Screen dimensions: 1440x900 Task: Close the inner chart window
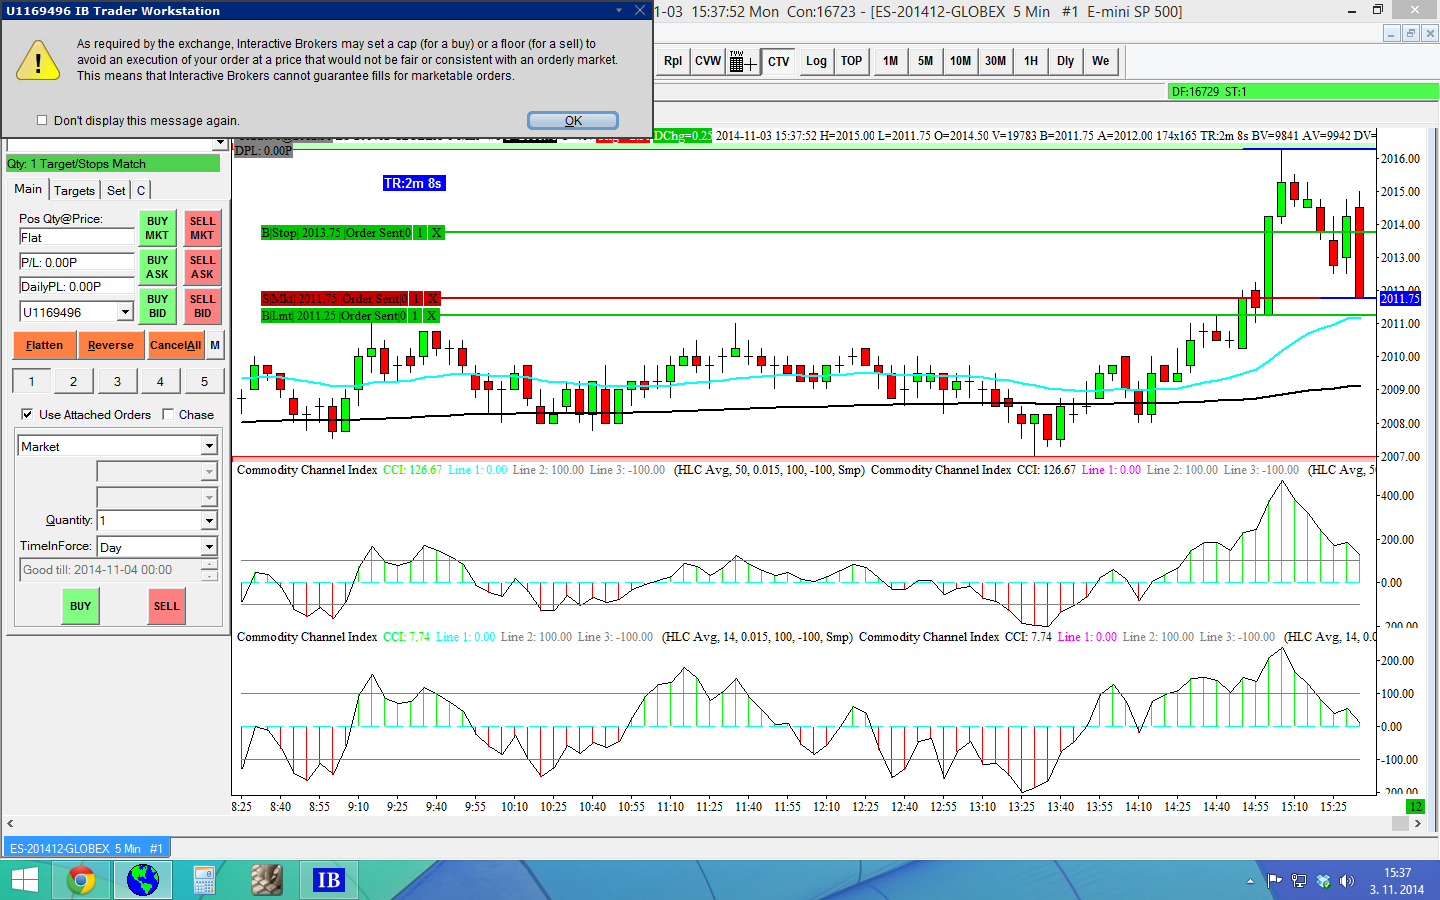tap(1430, 33)
